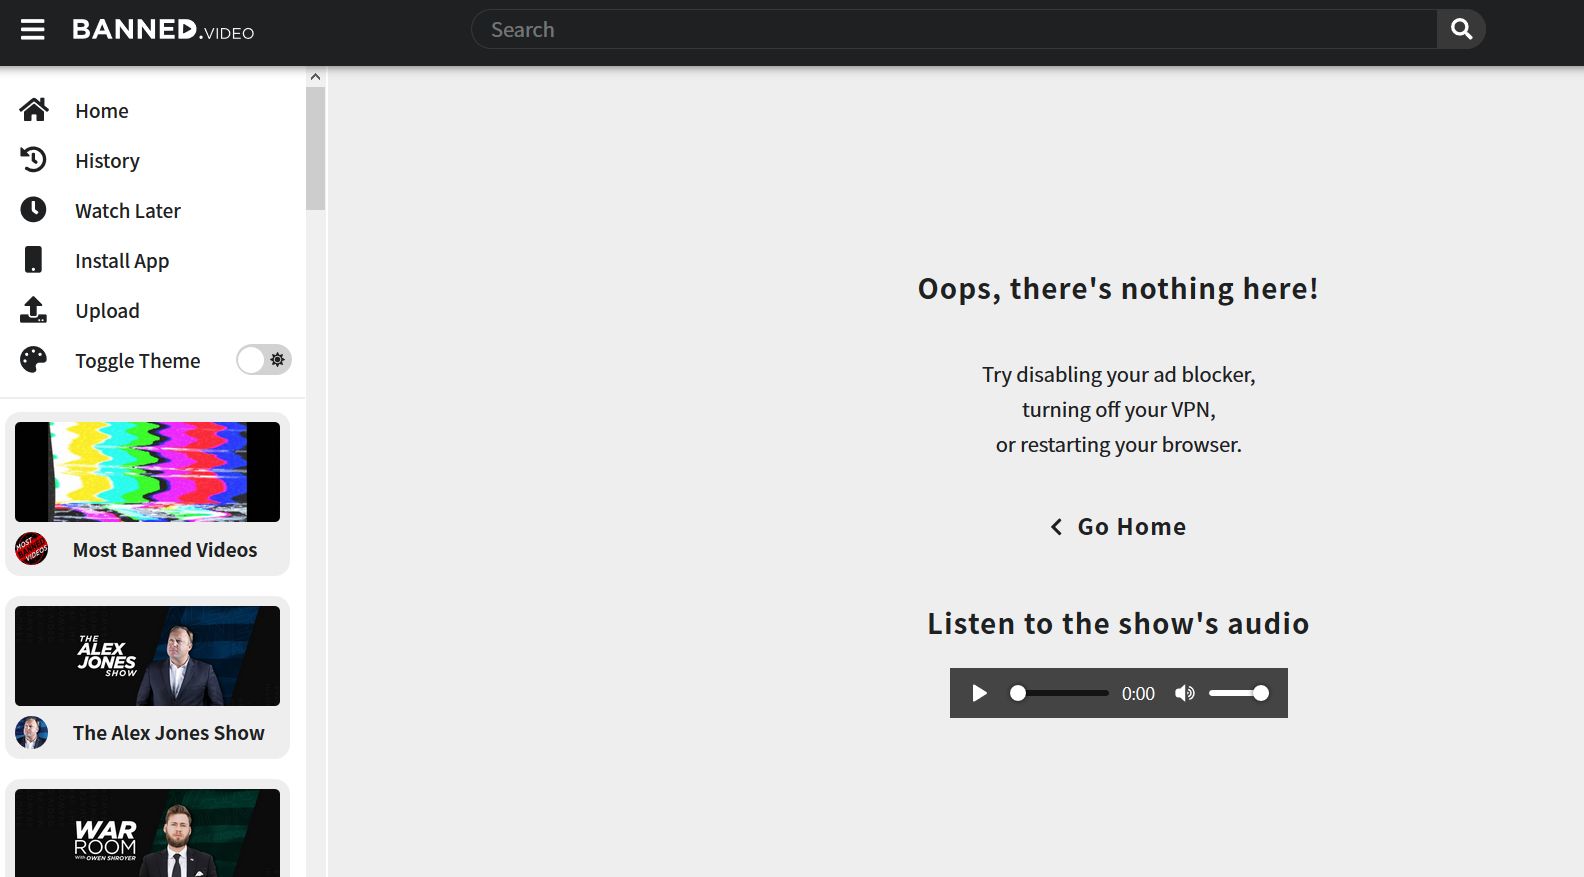Focus the Search input field
1584x877 pixels.
coord(954,29)
